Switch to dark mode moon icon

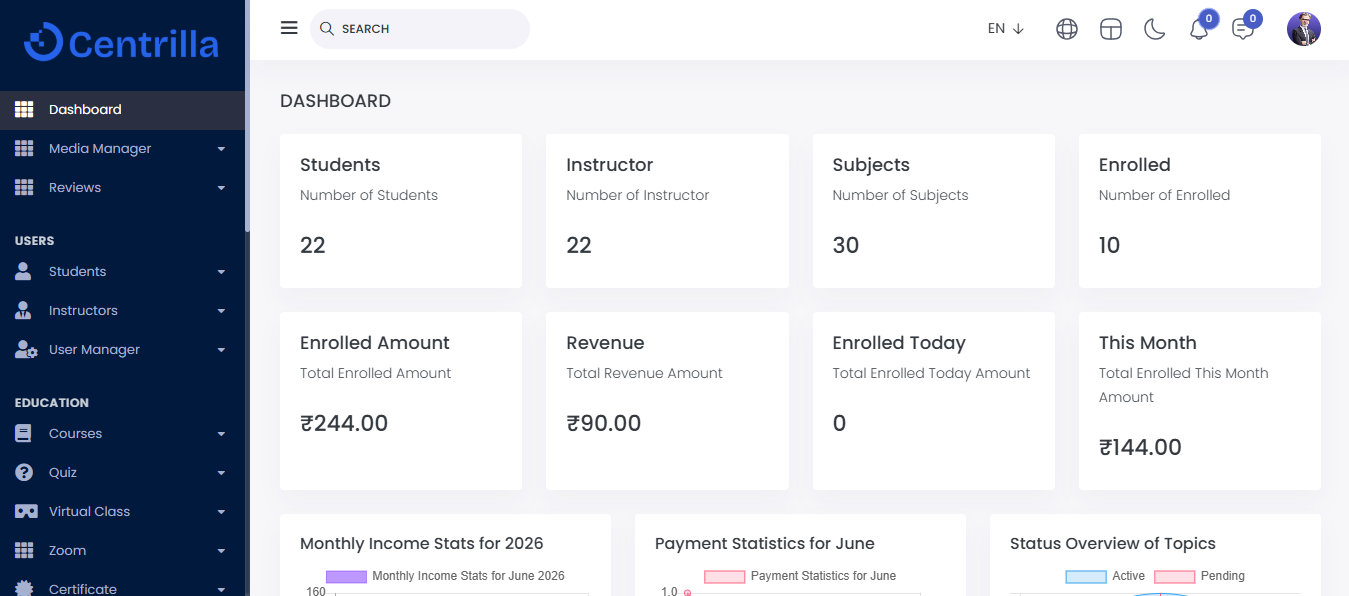coord(1155,29)
